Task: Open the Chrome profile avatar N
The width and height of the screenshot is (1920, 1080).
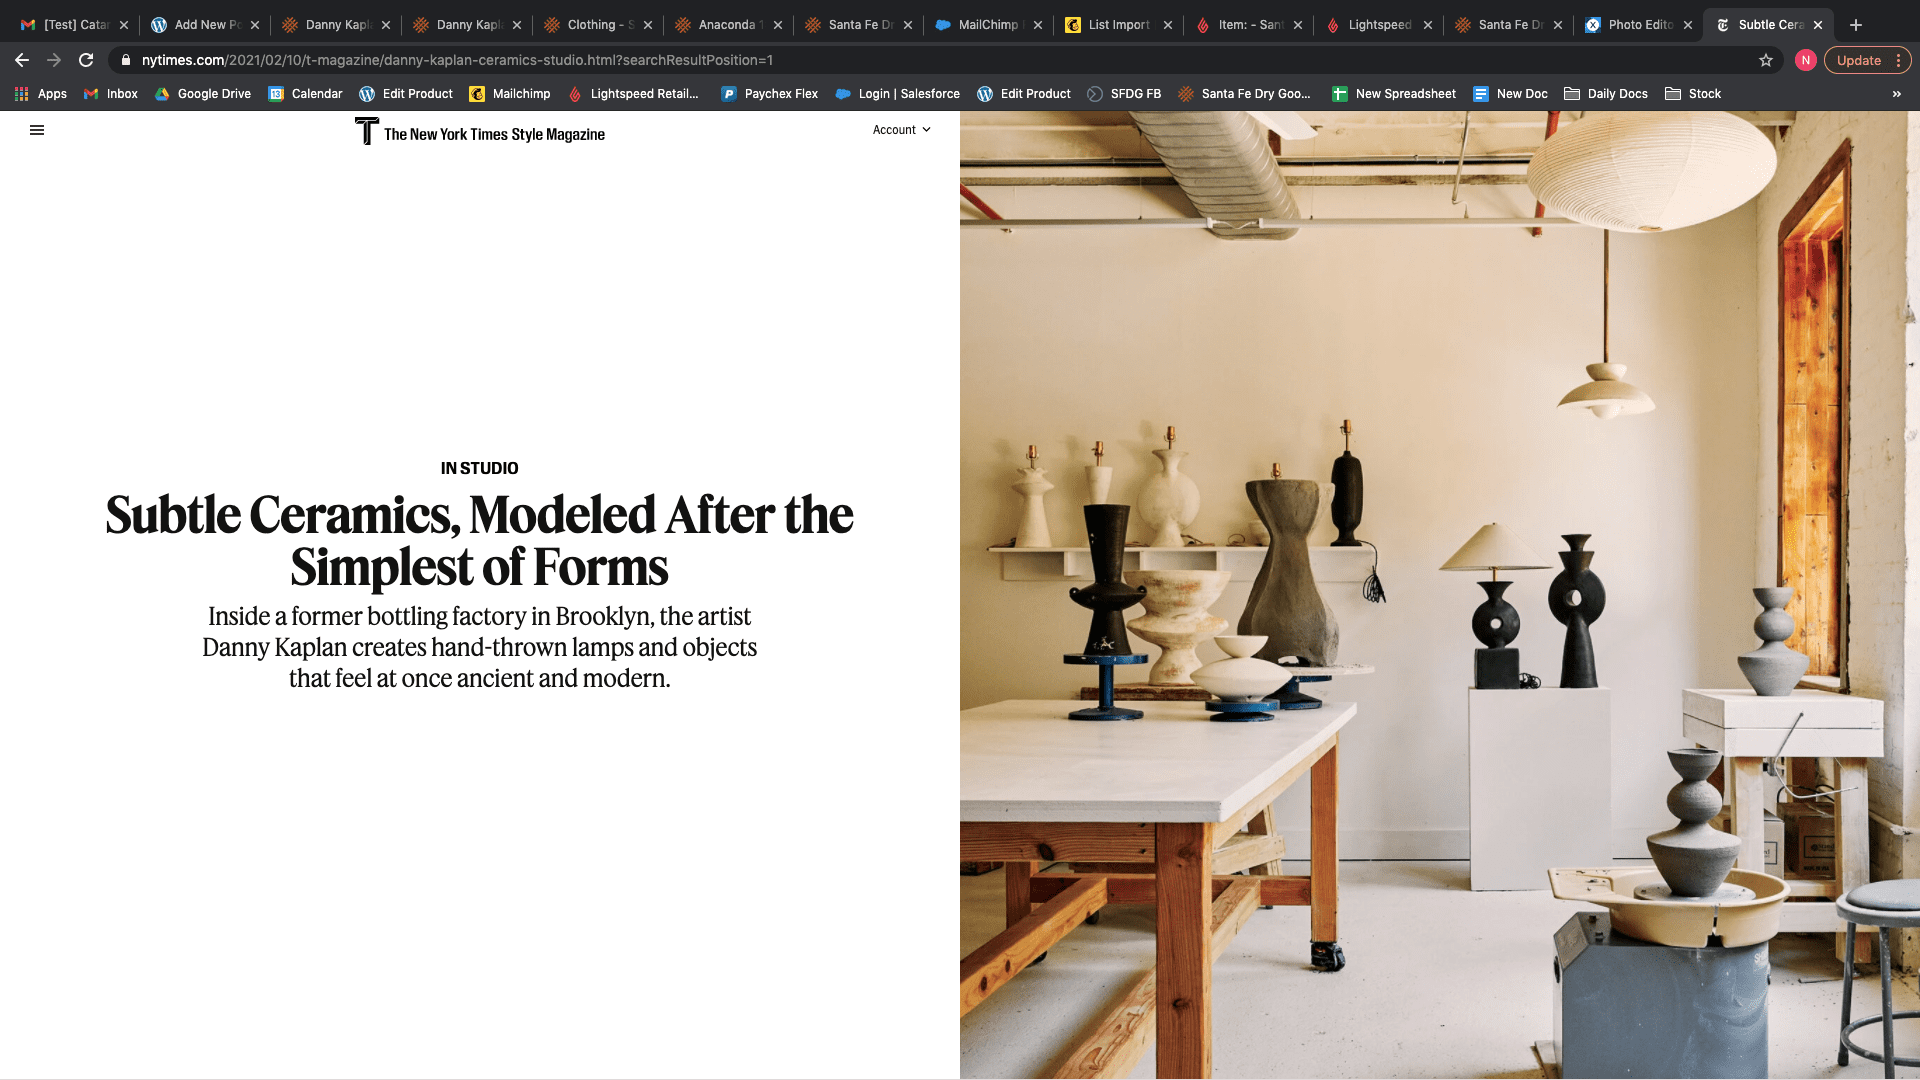Action: (1805, 60)
